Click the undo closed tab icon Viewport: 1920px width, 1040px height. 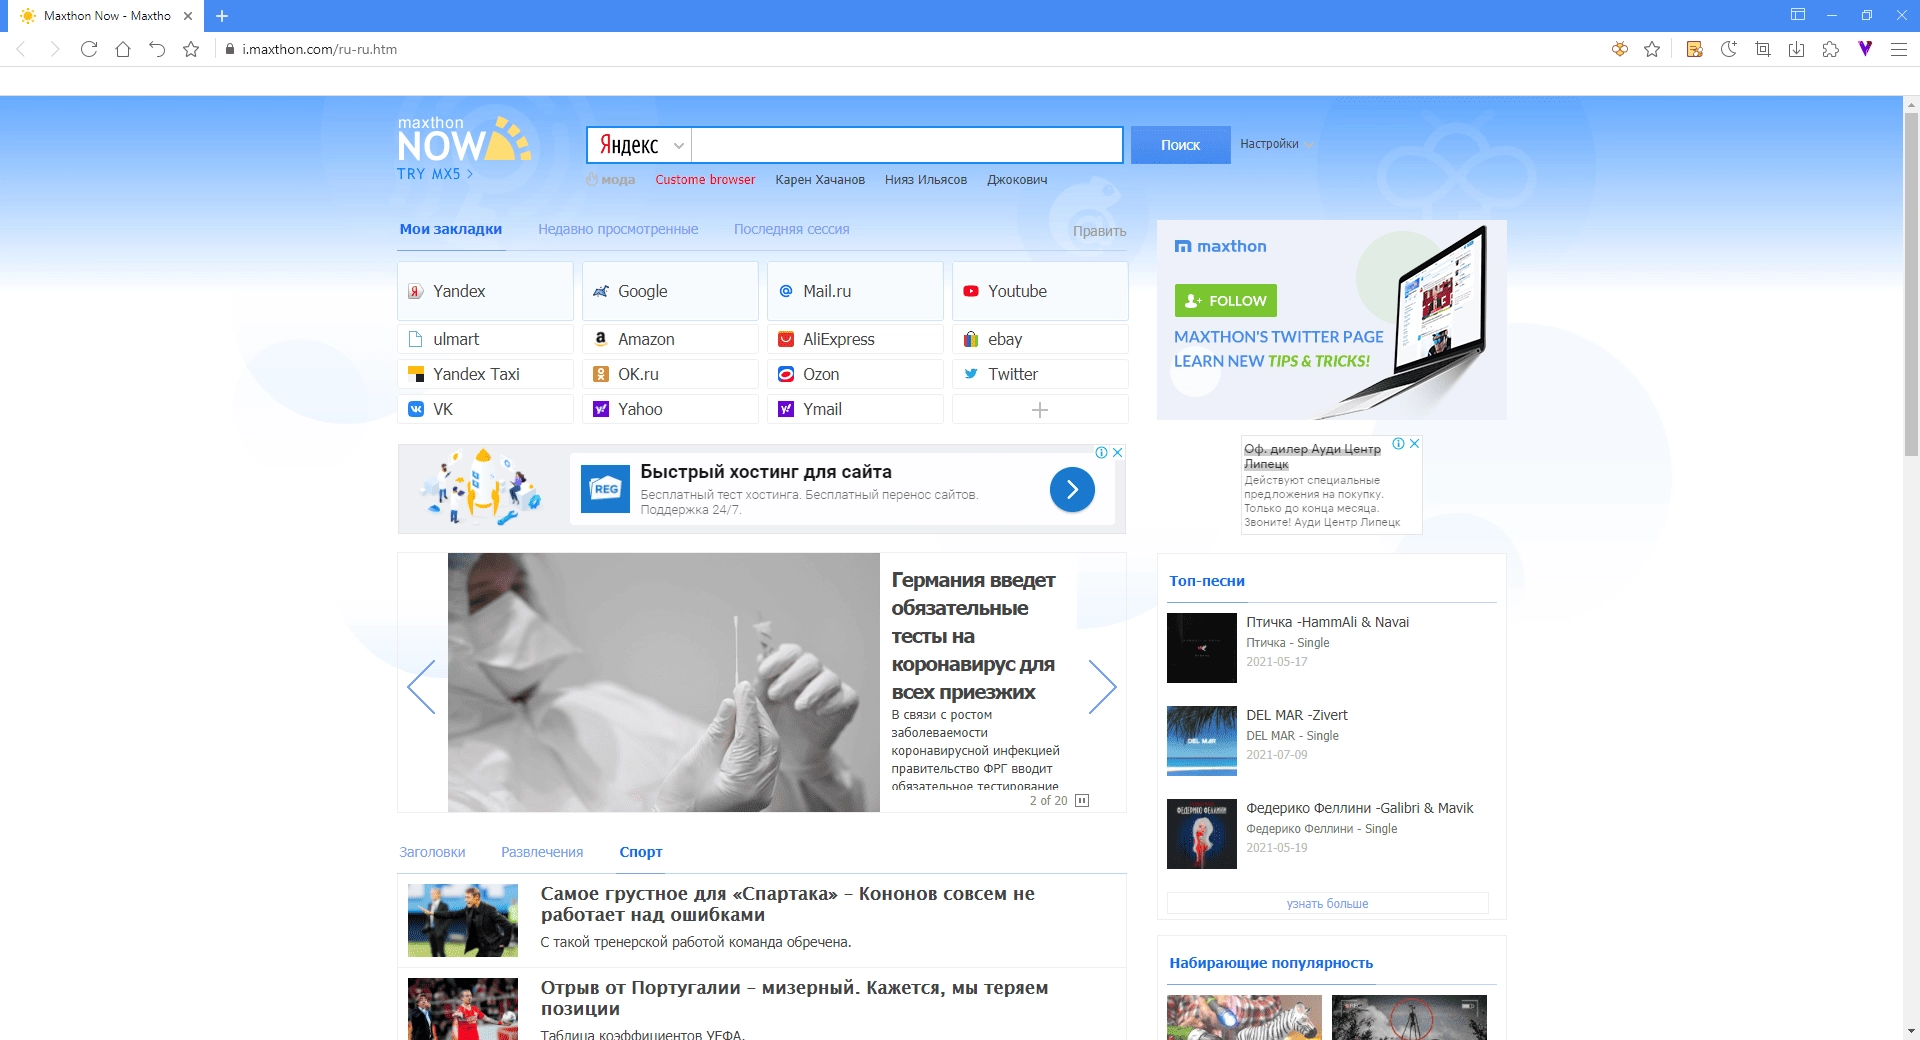[x=157, y=49]
